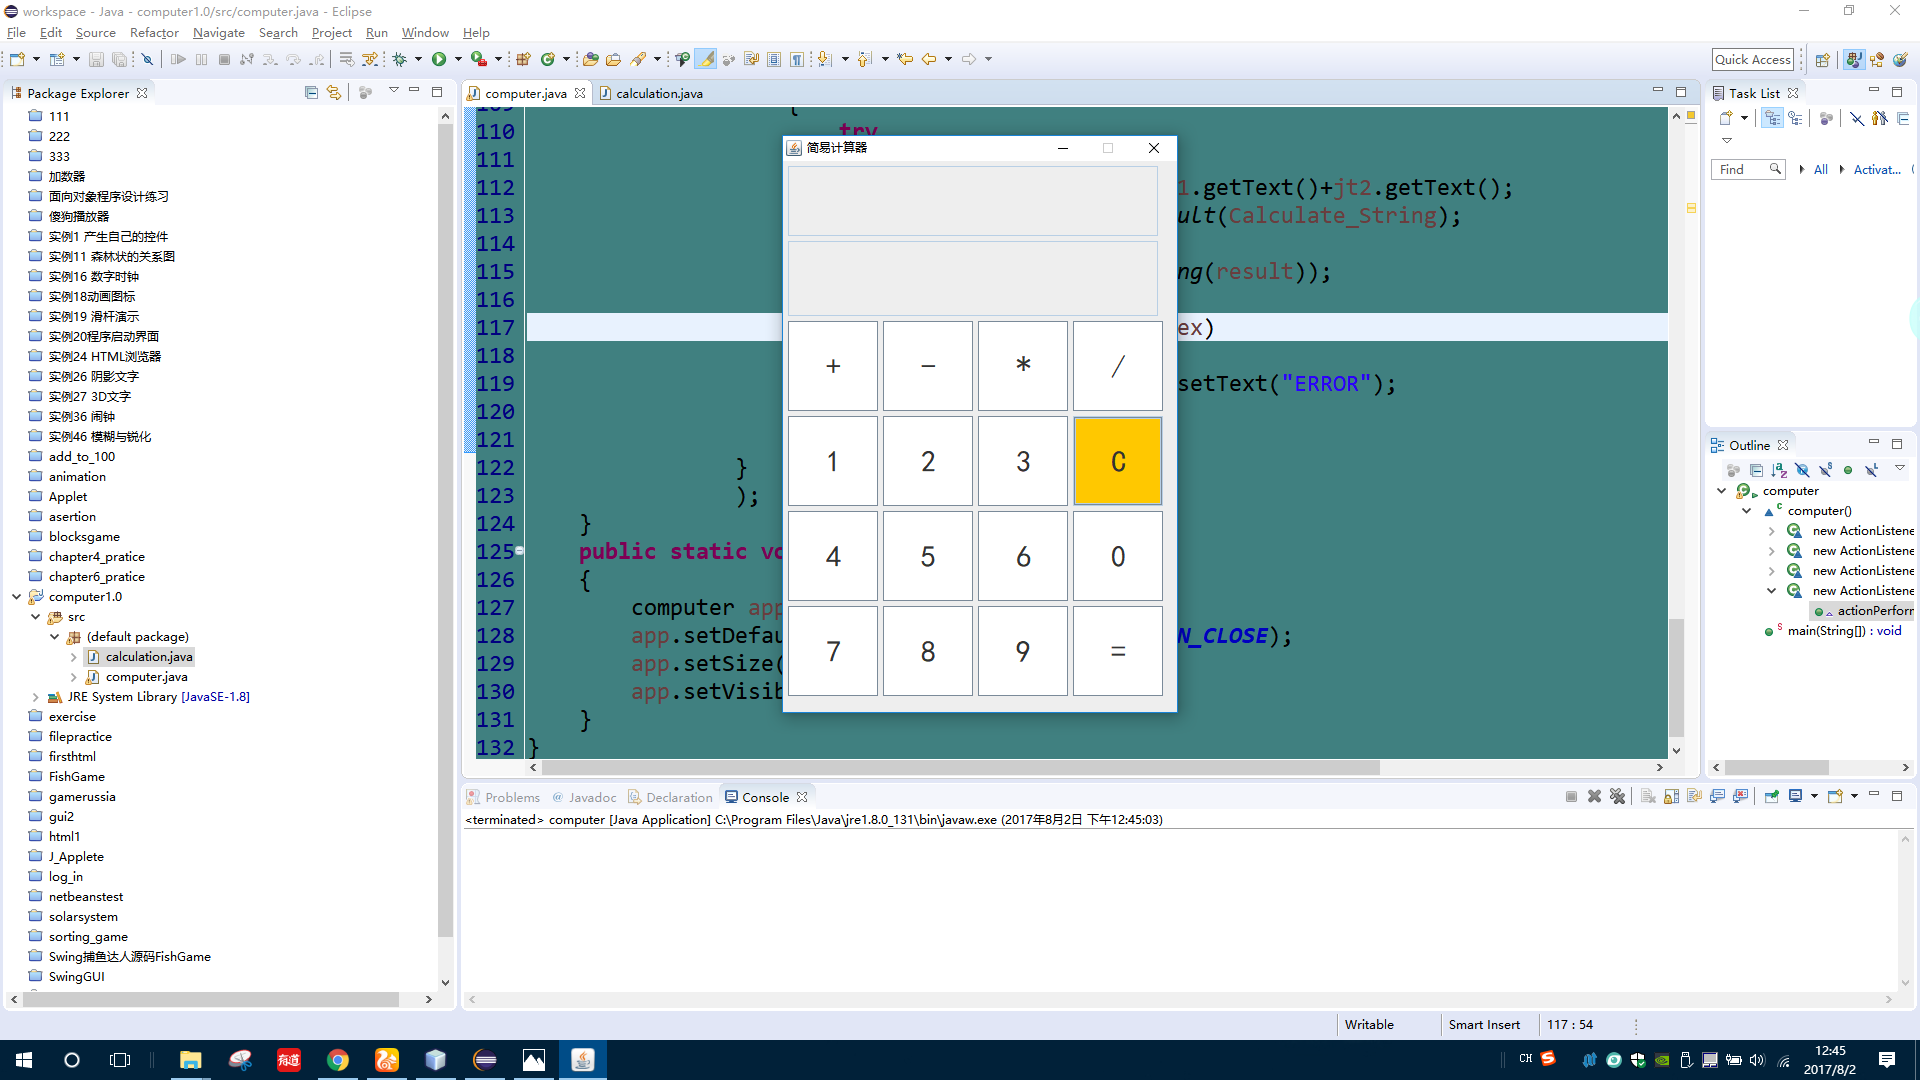
Task: Open the Debug dropdown arrow
Action: [x=418, y=59]
